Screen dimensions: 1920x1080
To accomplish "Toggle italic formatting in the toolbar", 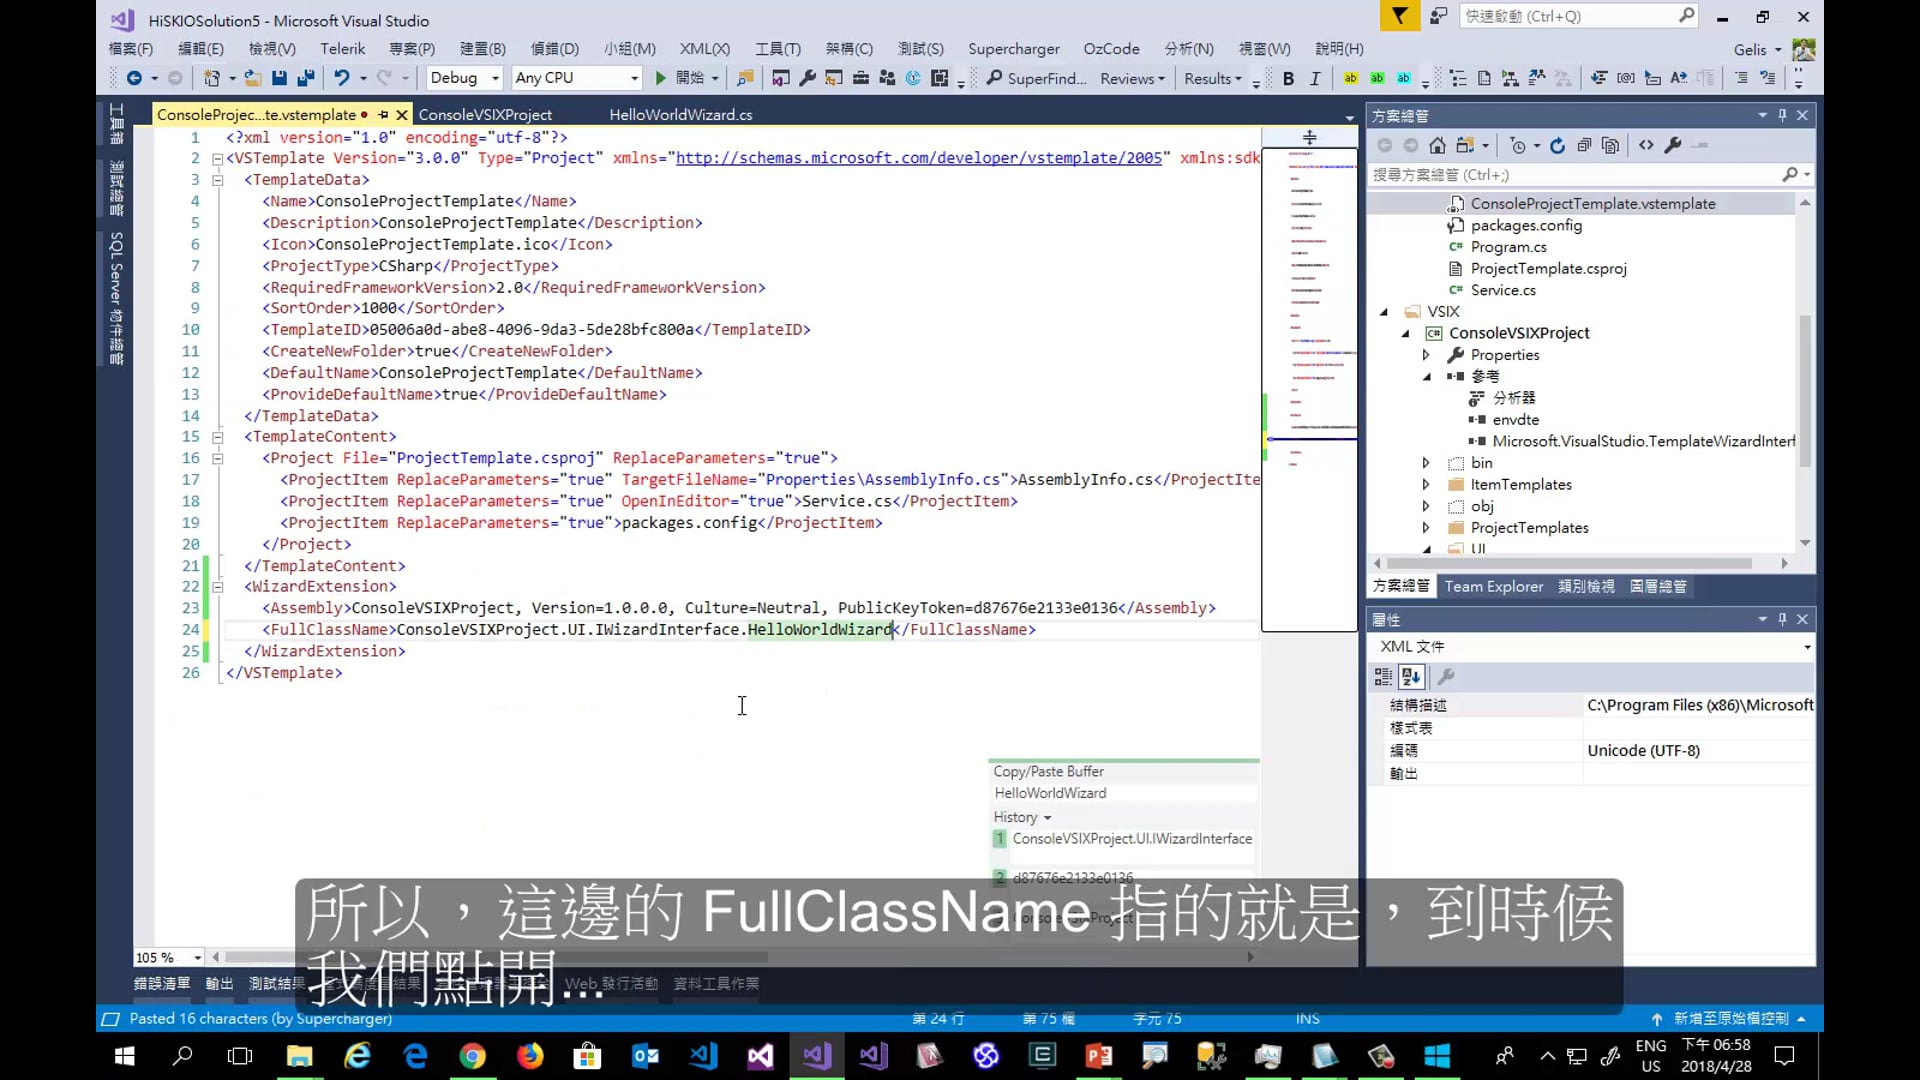I will pyautogui.click(x=1315, y=77).
